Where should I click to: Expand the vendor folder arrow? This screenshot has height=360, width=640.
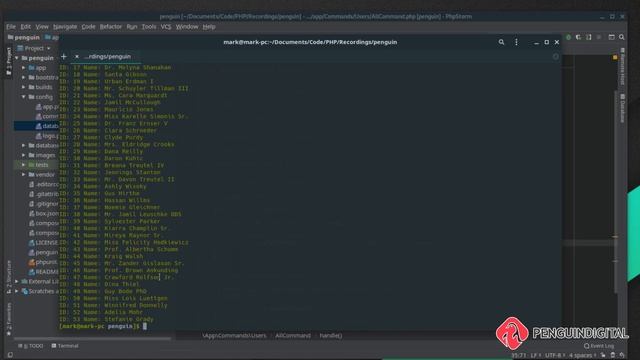click(x=24, y=174)
